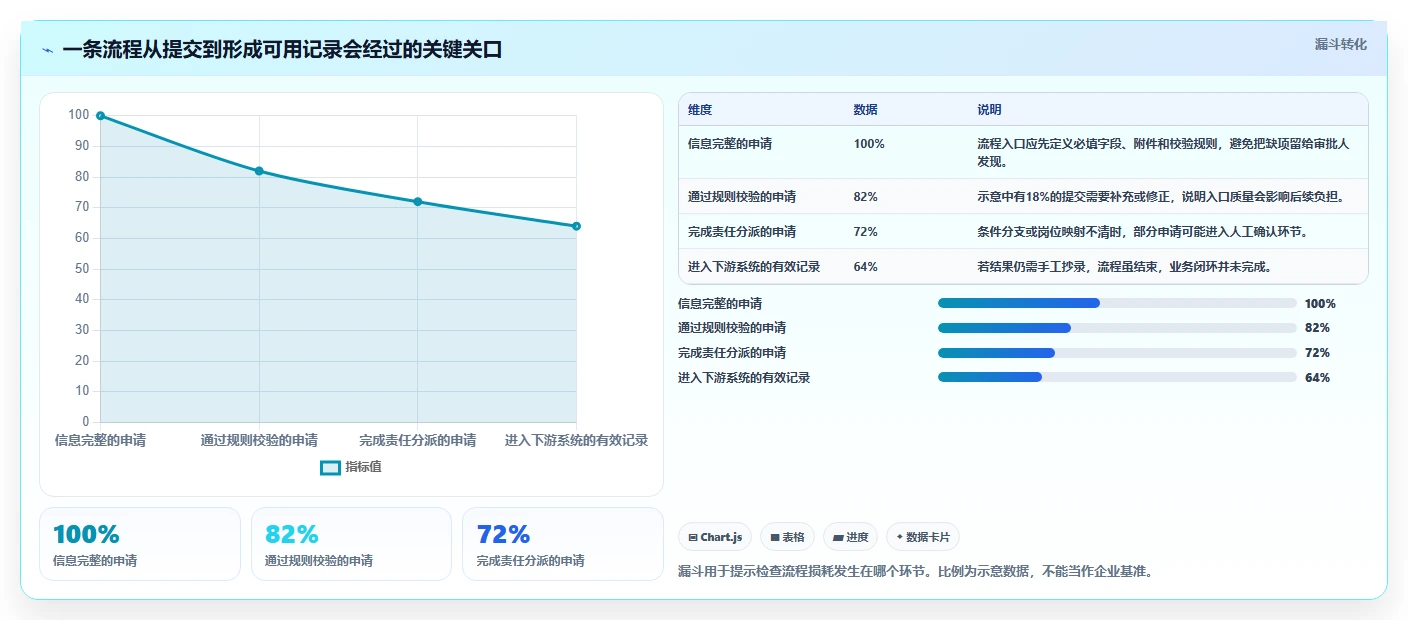Click the 通过规则校验的申请 progress bar

[x=1117, y=328]
